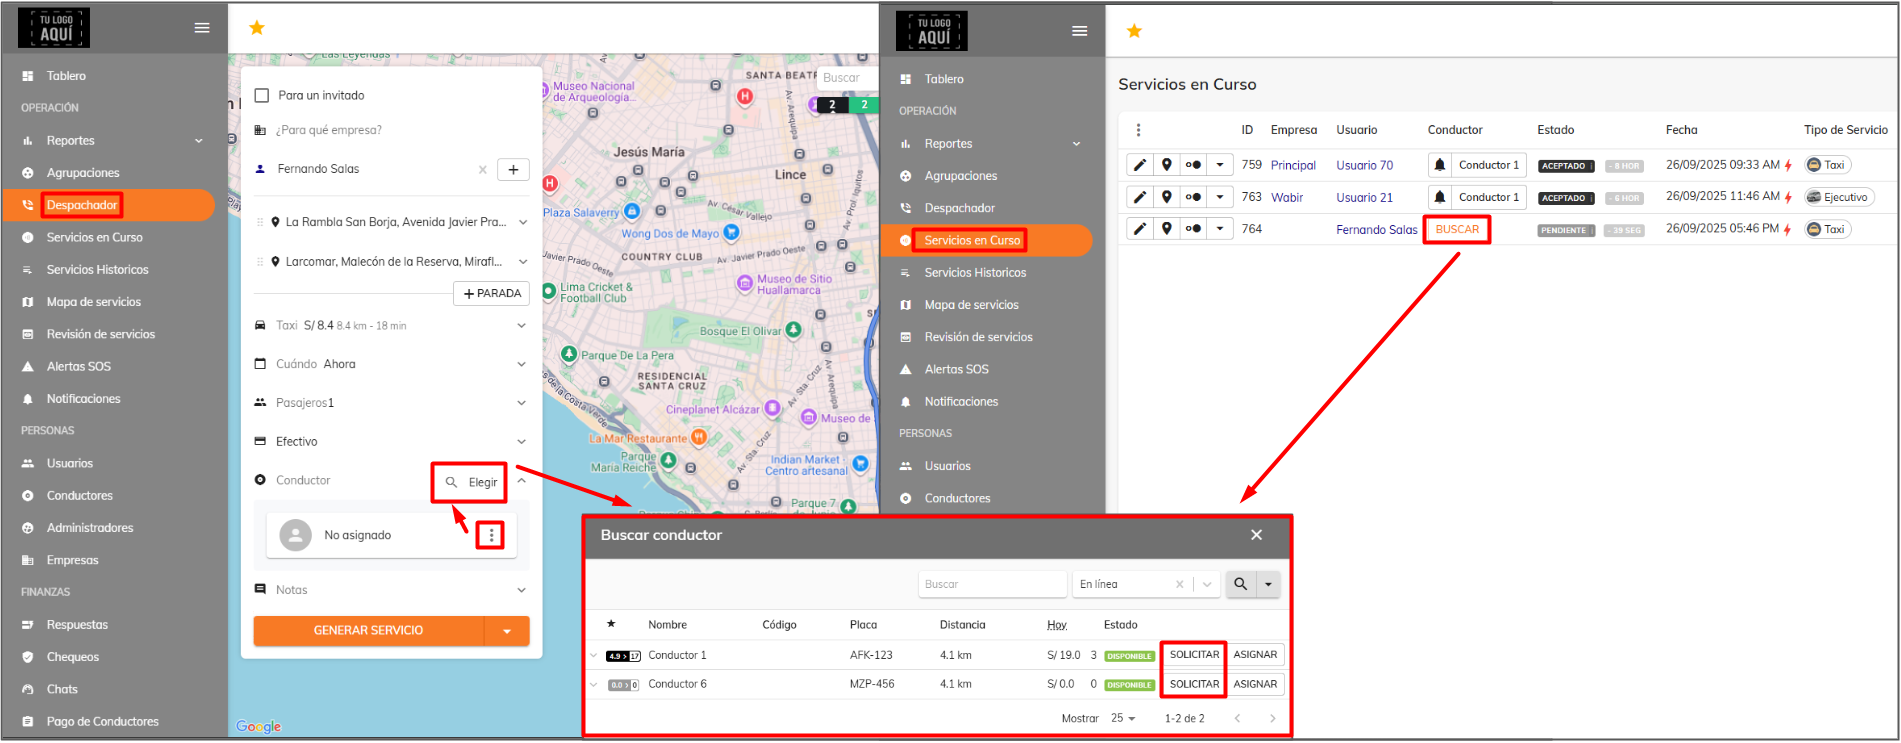Click the GENERAR SERVICIO button
This screenshot has width=1901, height=743.
[369, 631]
